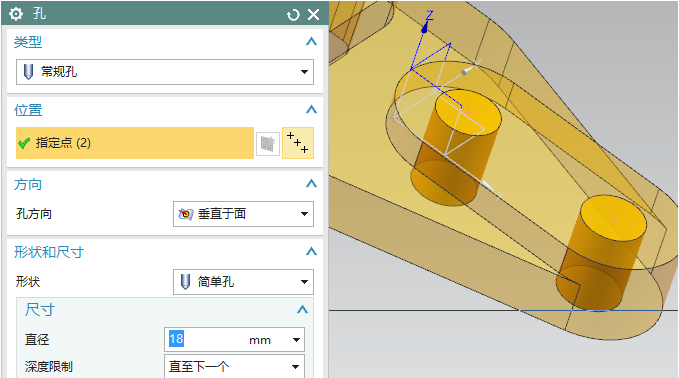Open the 直至下一个 depth limit dropdown
Image resolution: width=679 pixels, height=378 pixels.
[234, 367]
